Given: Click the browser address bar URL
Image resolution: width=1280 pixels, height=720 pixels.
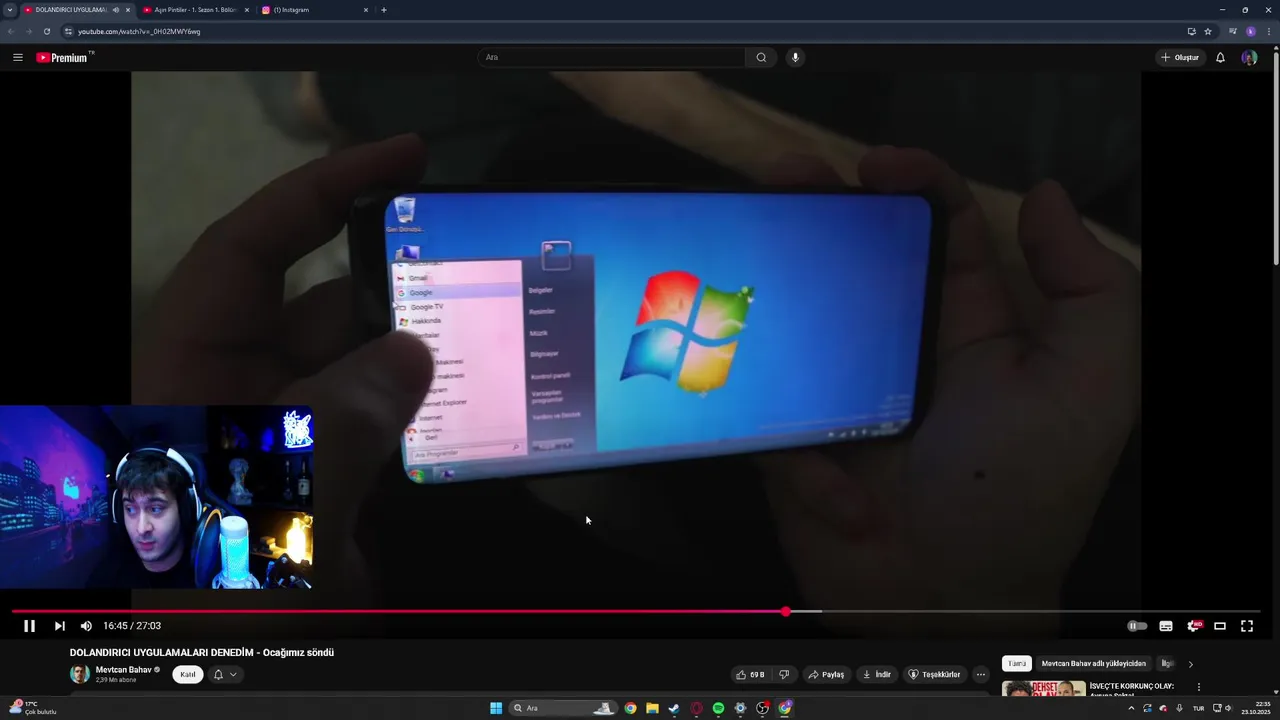Looking at the screenshot, I should pos(139,31).
